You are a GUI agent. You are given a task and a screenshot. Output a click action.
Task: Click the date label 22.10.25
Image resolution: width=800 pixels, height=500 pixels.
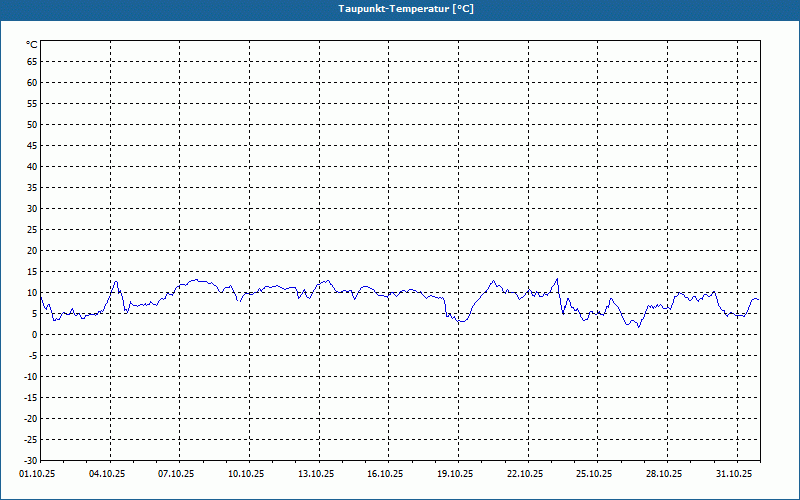[525, 474]
